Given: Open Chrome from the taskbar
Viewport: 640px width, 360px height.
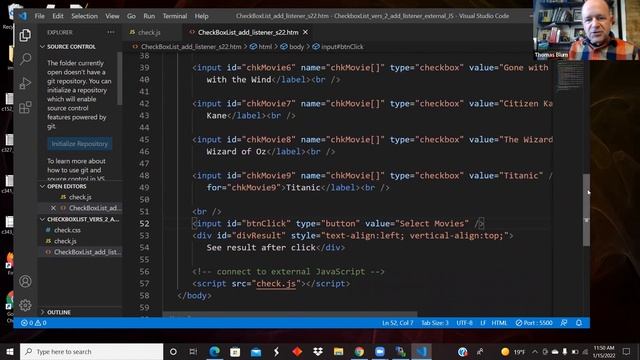Looking at the screenshot, I should click(x=359, y=351).
